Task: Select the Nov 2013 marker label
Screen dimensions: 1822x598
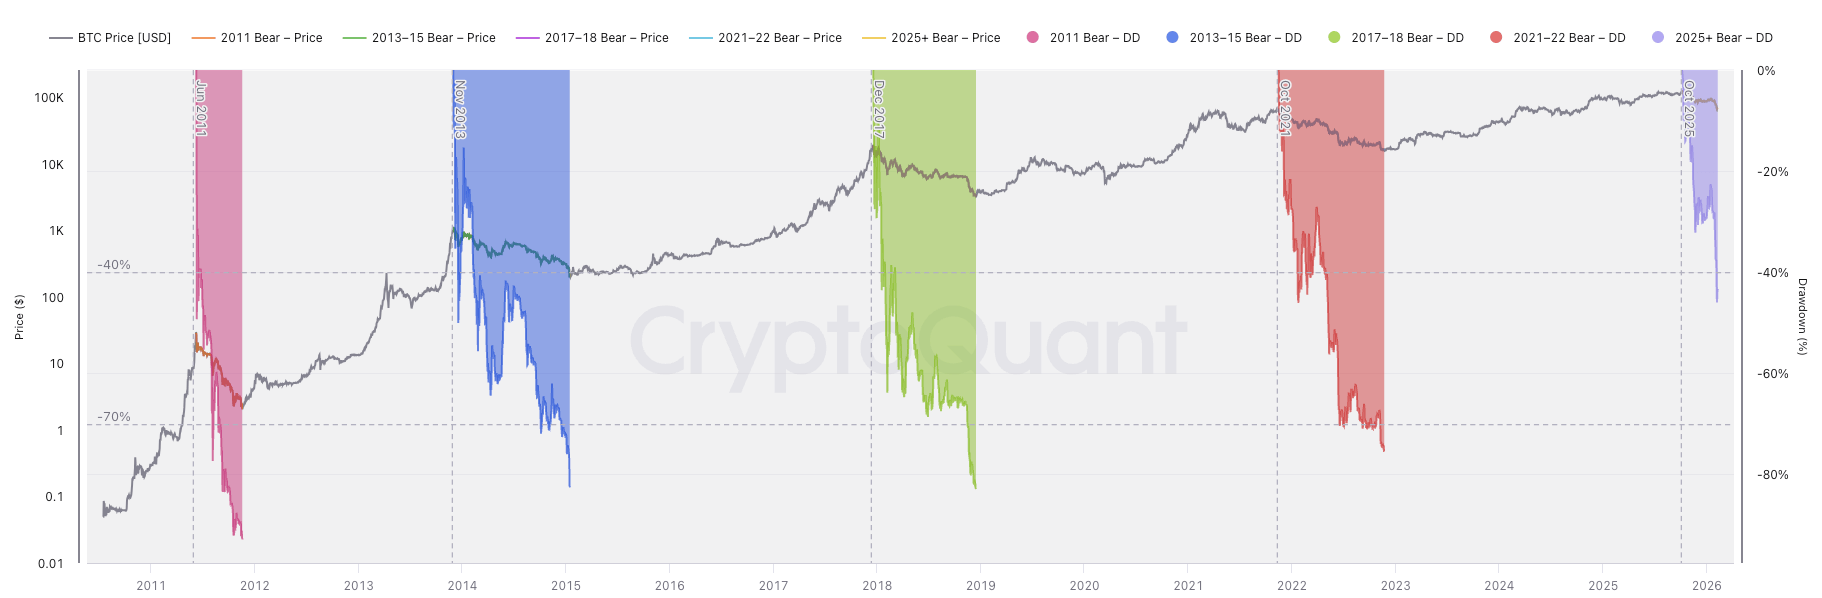Action: 460,109
